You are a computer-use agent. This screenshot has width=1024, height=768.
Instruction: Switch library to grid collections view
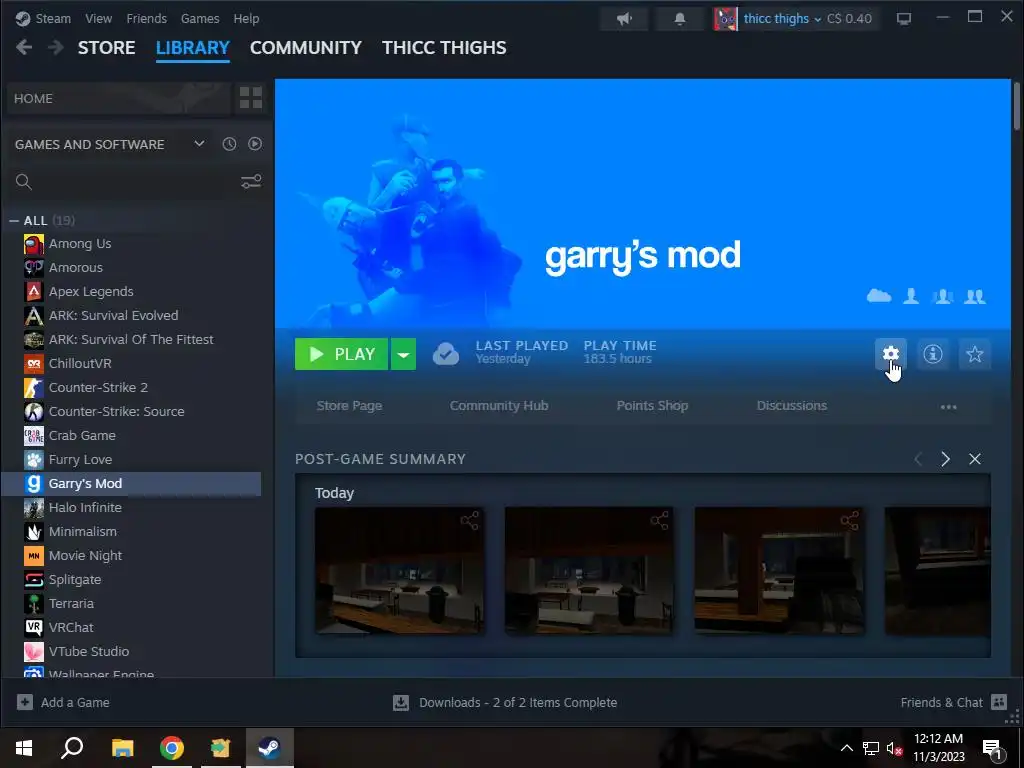click(251, 98)
